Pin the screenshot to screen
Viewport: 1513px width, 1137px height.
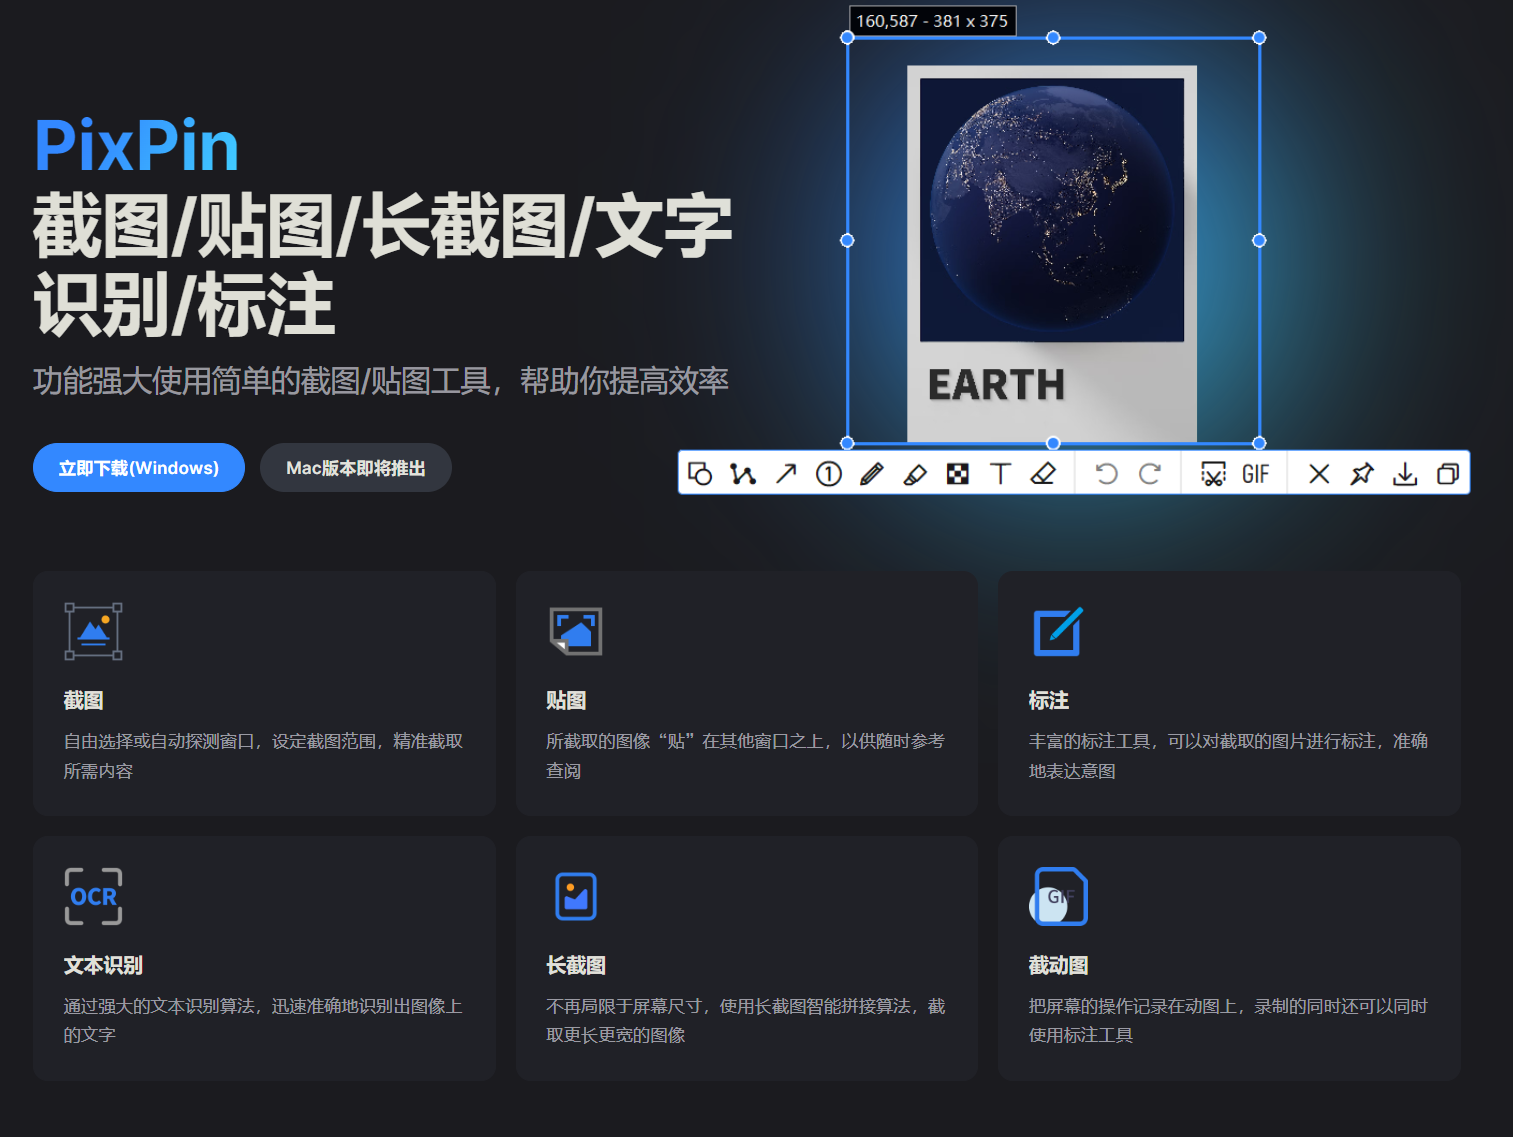[1362, 474]
